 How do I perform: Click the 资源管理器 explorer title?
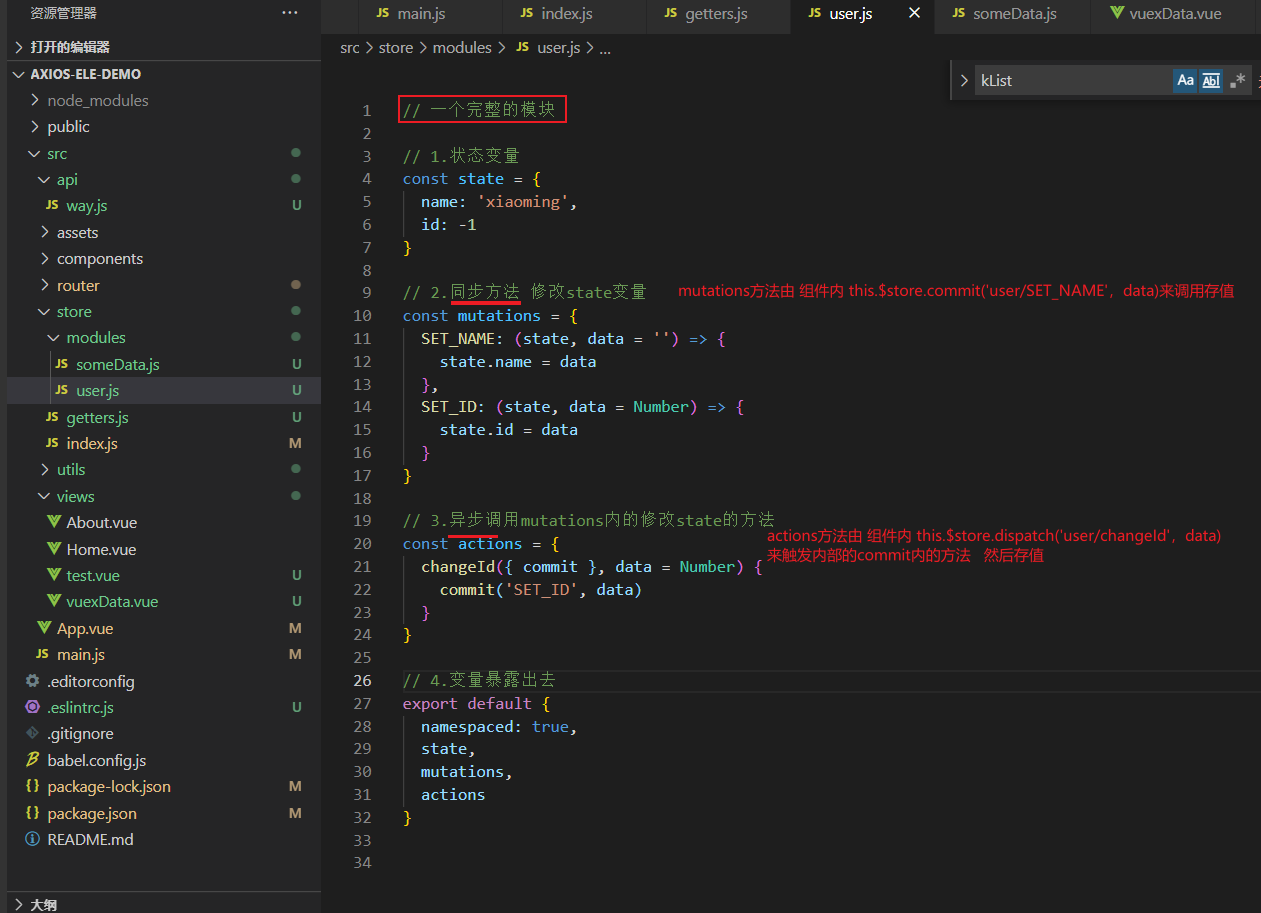click(x=64, y=13)
